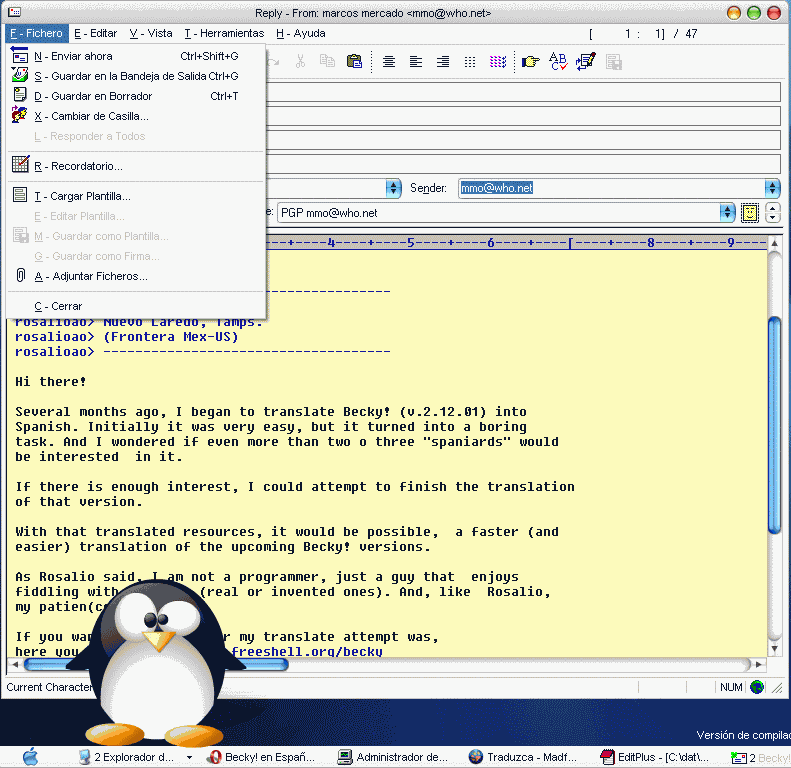Select Adjuntar Ficheros... menu entry
This screenshot has width=791, height=768.
coord(136,276)
